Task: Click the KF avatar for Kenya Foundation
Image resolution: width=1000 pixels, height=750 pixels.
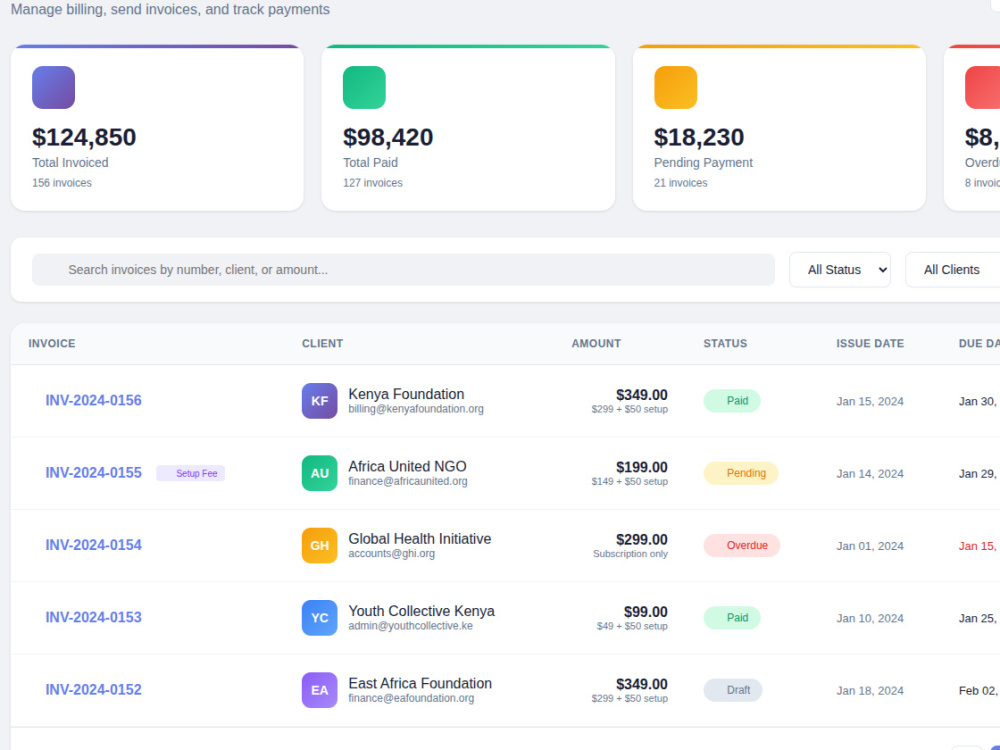Action: click(320, 401)
